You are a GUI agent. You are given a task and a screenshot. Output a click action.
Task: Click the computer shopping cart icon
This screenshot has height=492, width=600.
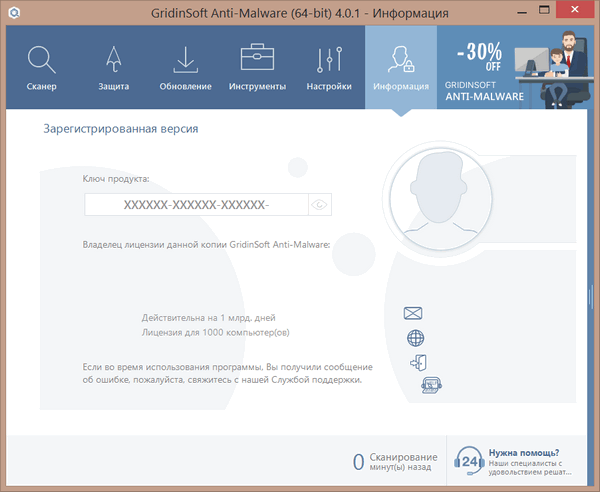(431, 385)
